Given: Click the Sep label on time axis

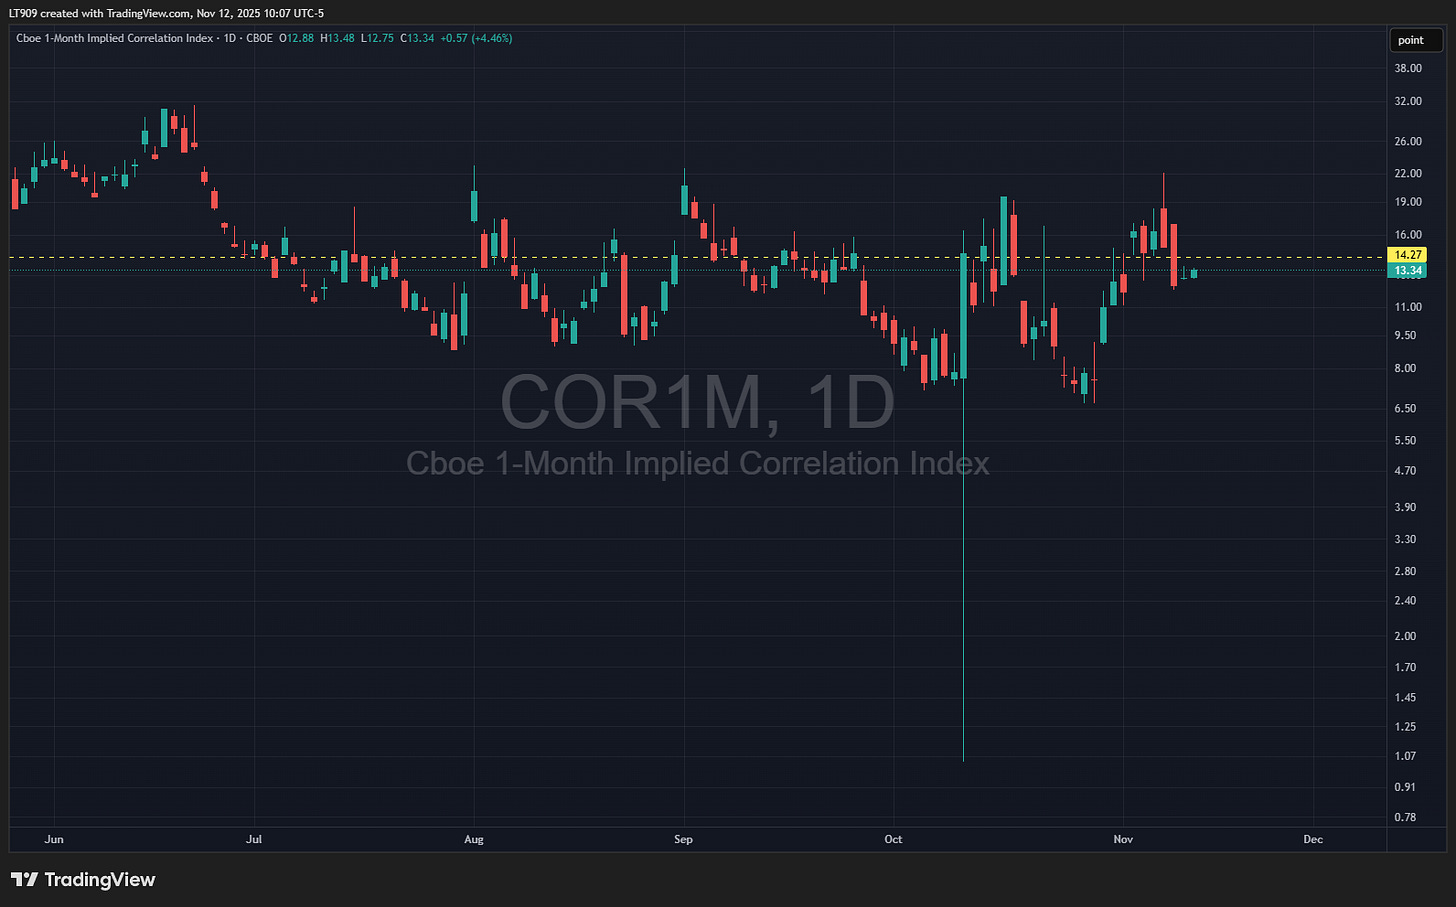Looking at the screenshot, I should point(683,839).
